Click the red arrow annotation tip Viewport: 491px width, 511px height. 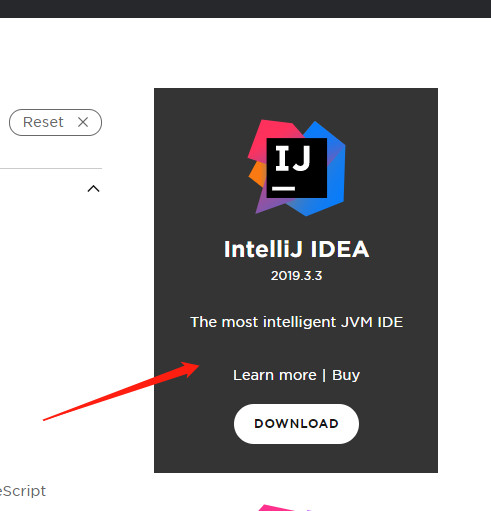coord(196,366)
